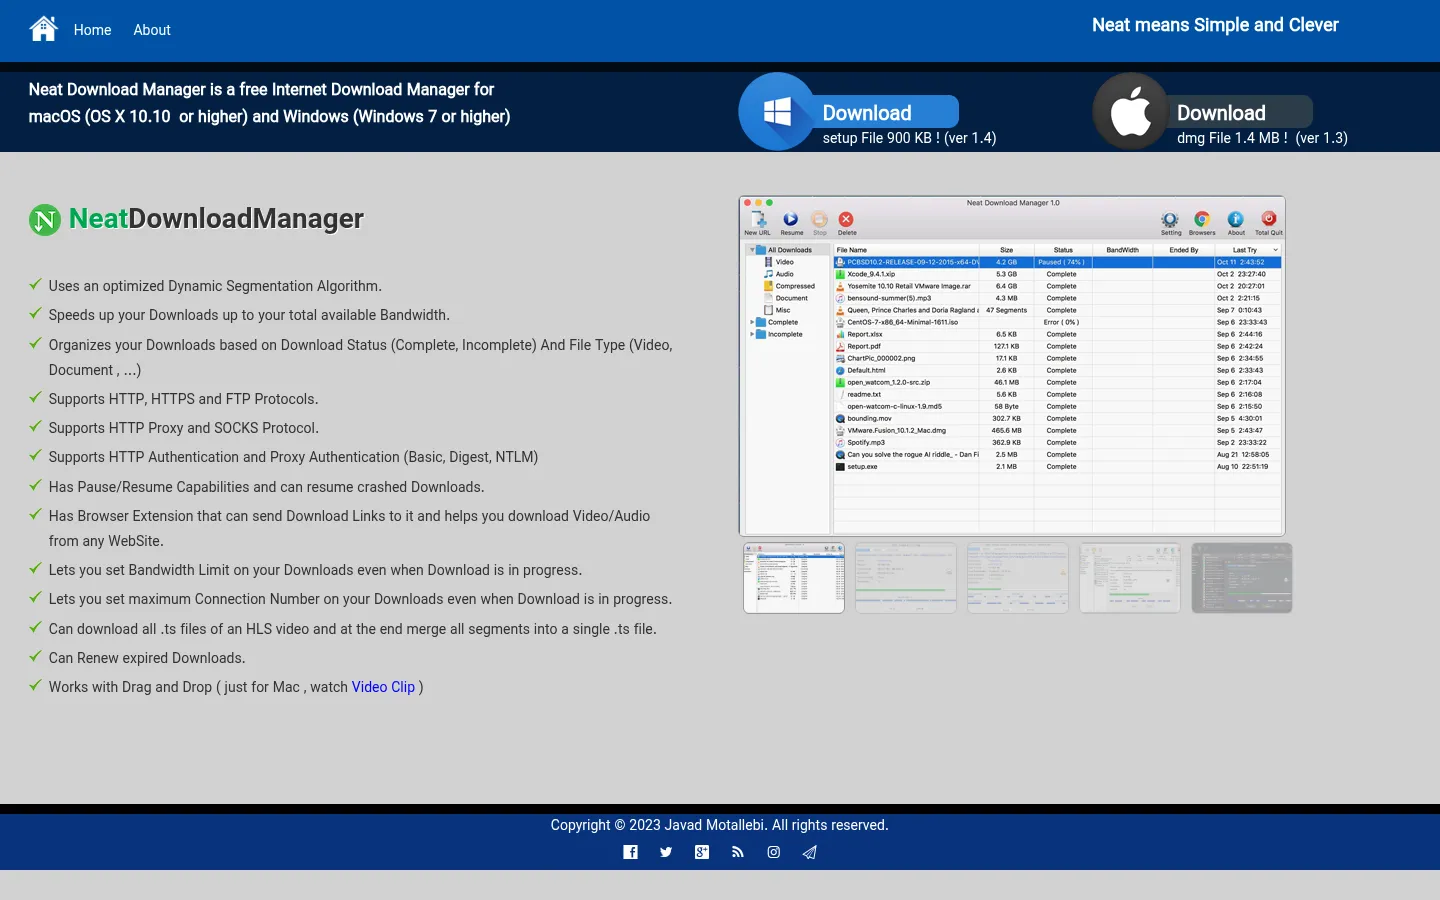1440x900 pixels.
Task: Click 'Supports HTTP, HTTPS and FTP Protocols.' text
Action: (x=184, y=399)
